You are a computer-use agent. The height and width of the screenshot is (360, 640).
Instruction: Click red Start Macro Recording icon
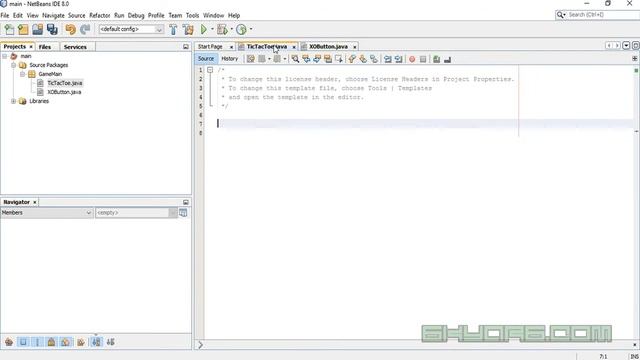coord(412,59)
